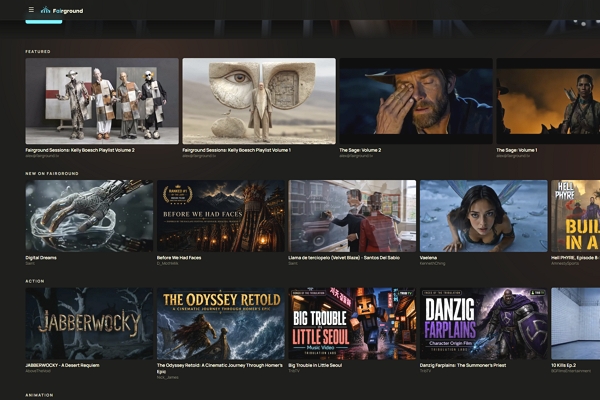Click the ACTION section heading
Screen dimensions: 600x400
(35, 281)
